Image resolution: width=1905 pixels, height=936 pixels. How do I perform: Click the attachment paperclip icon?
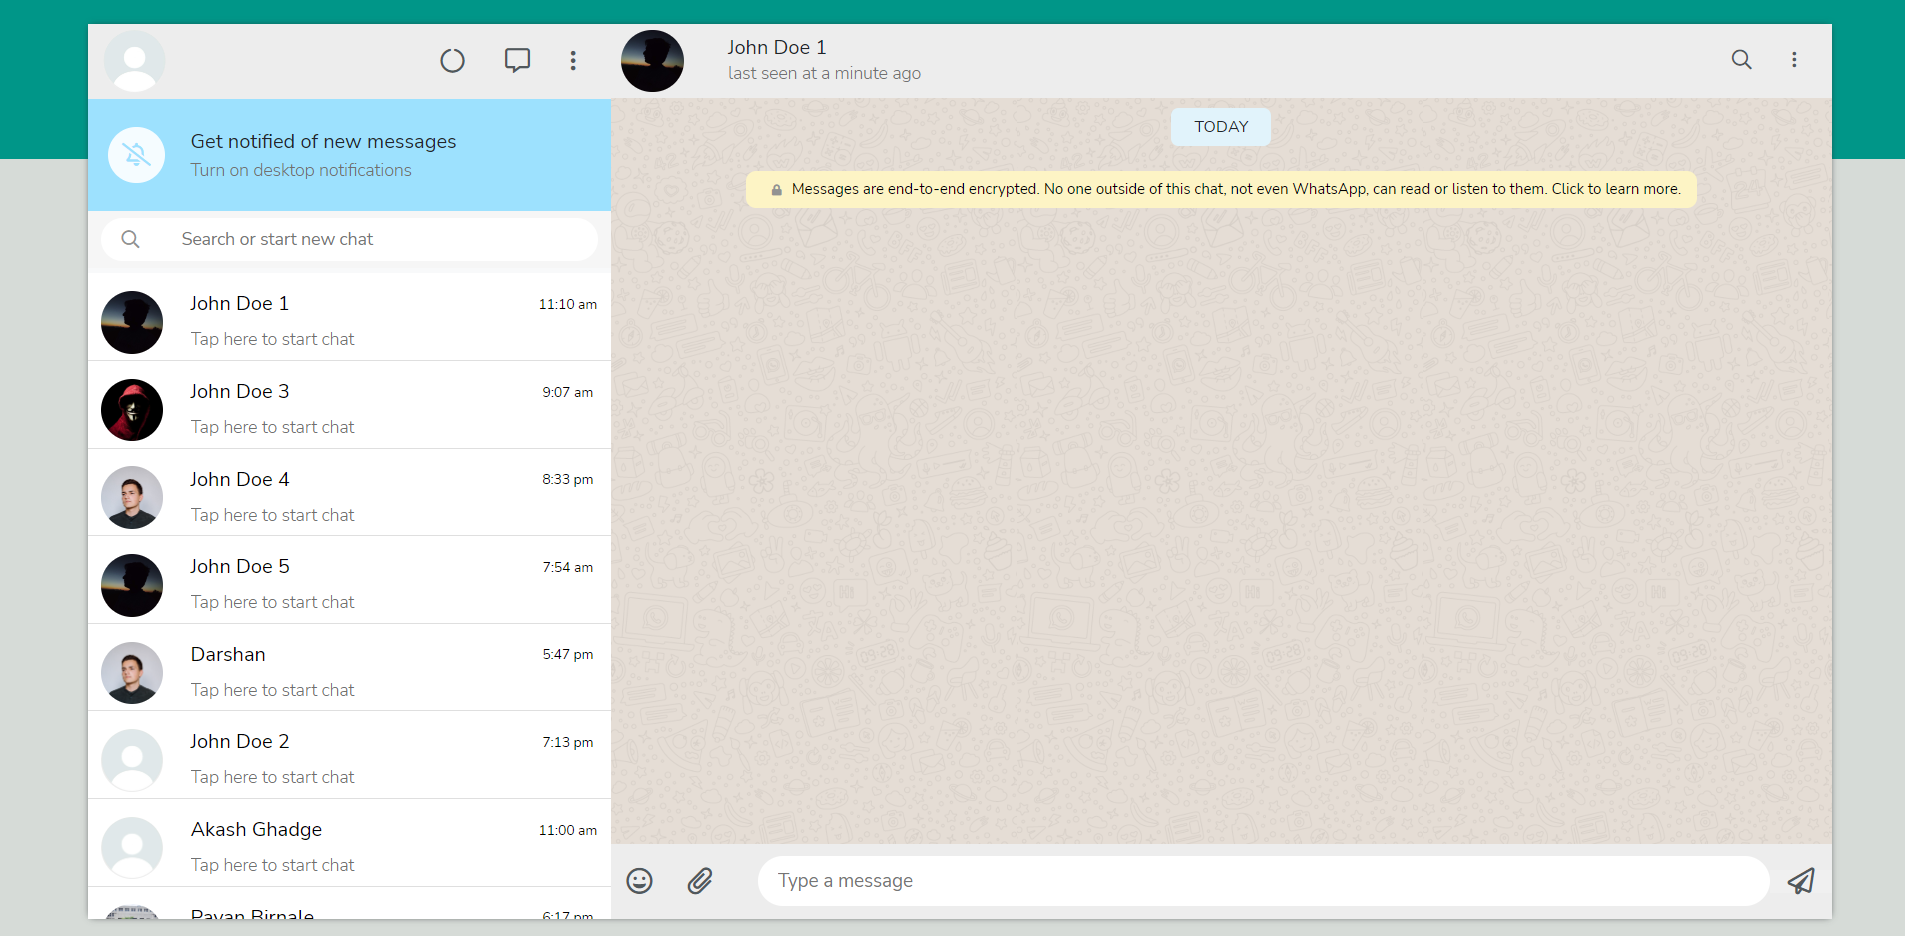(x=700, y=881)
